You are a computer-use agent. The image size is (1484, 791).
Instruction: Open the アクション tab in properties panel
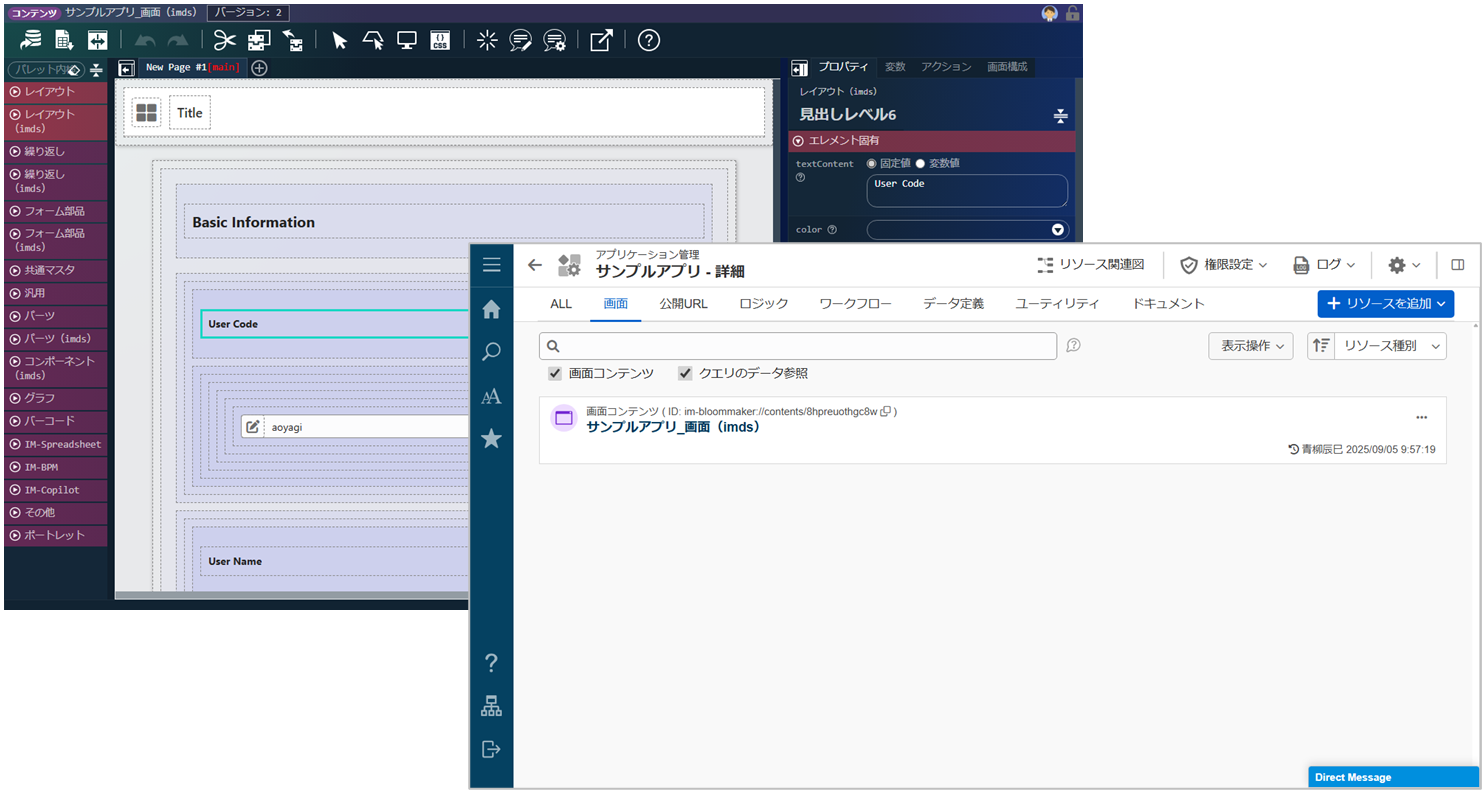pyautogui.click(x=946, y=67)
